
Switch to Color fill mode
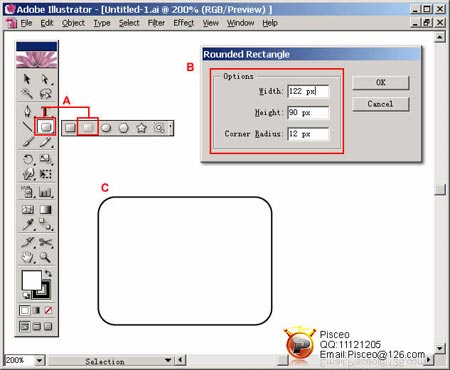coord(24,310)
